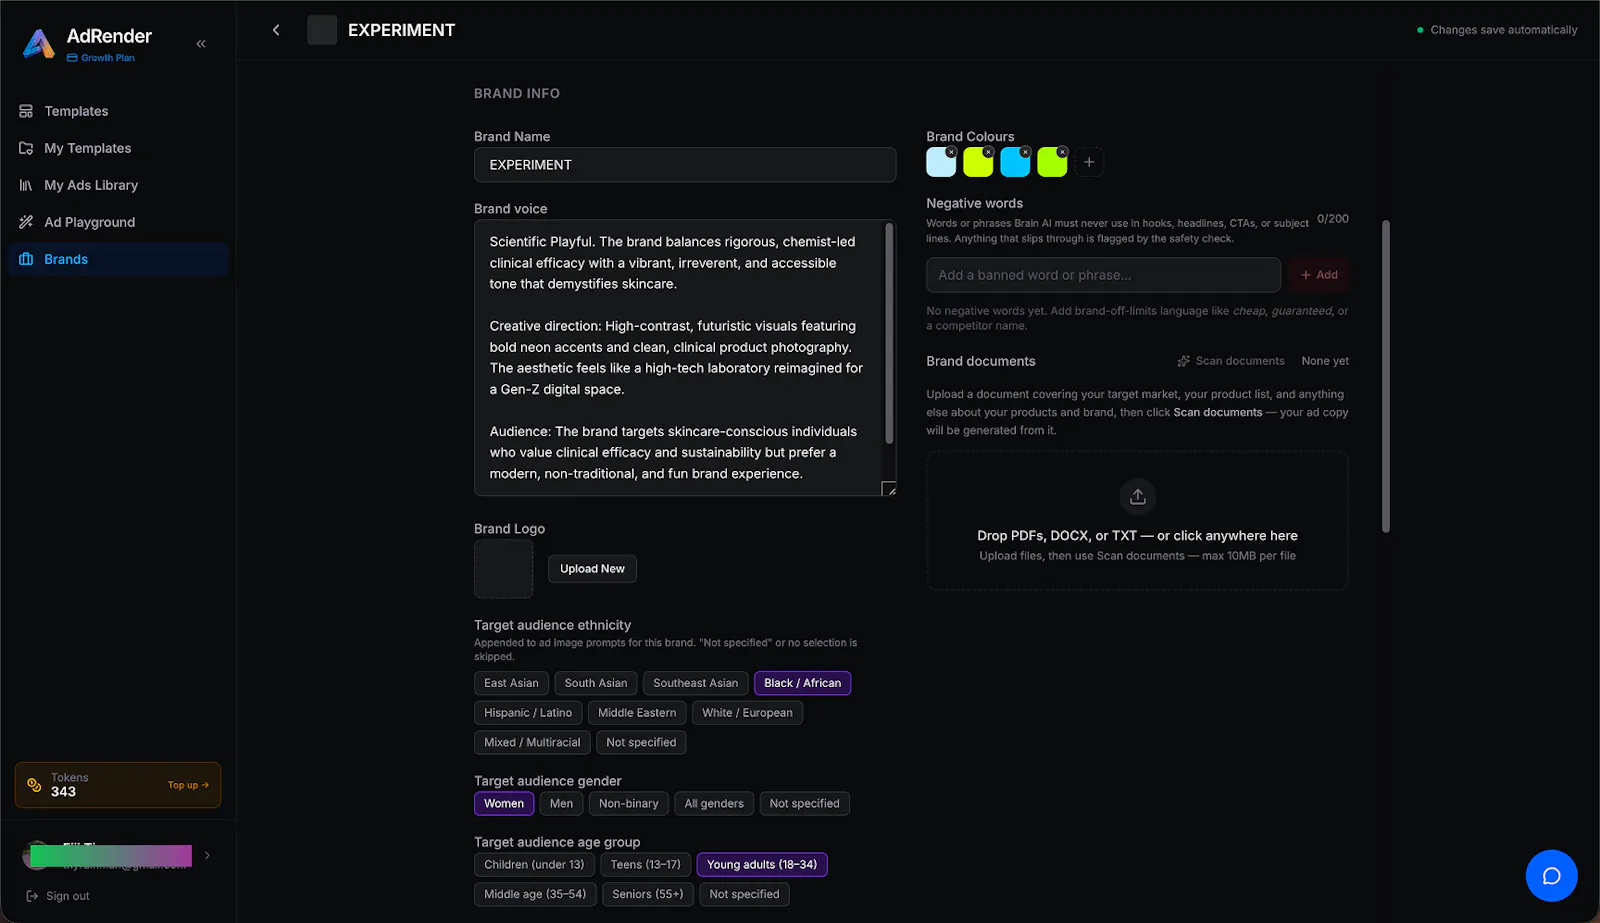Remove the lime green brand colour
This screenshot has height=923, width=1600.
click(x=1063, y=152)
